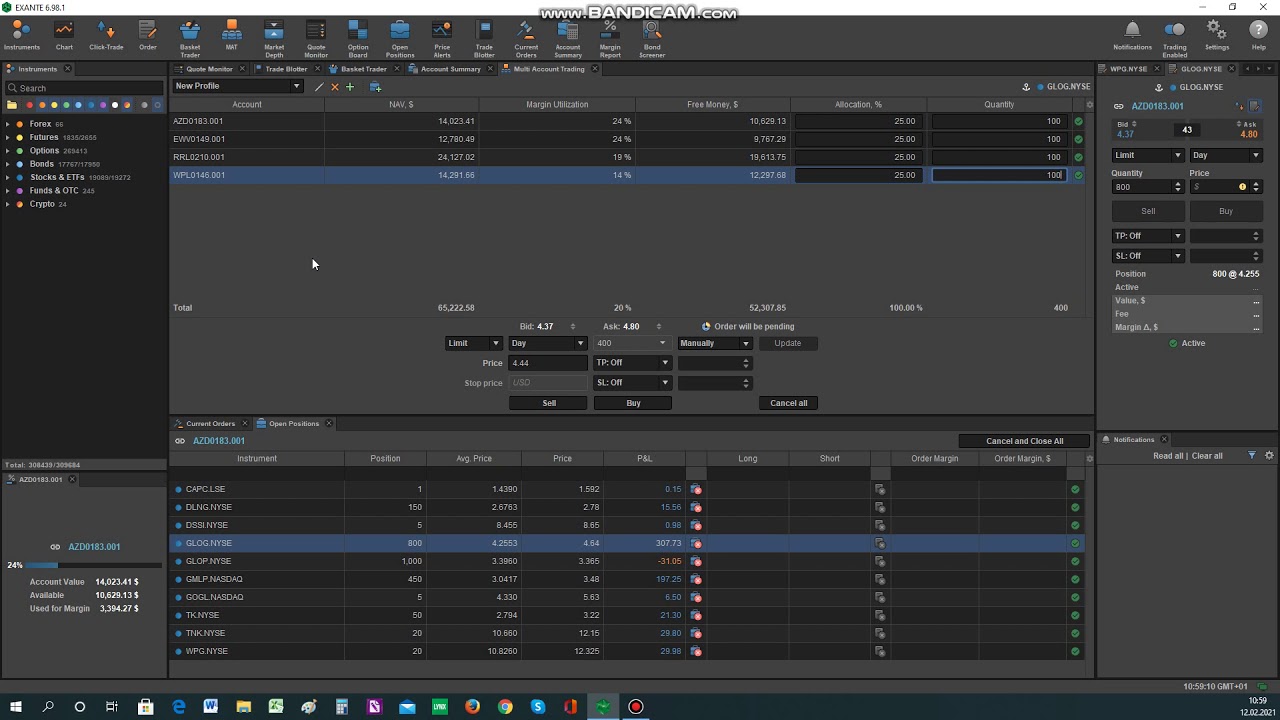Click Clear all link in Notifications
Viewport: 1280px width, 720px height.
coord(1207,456)
